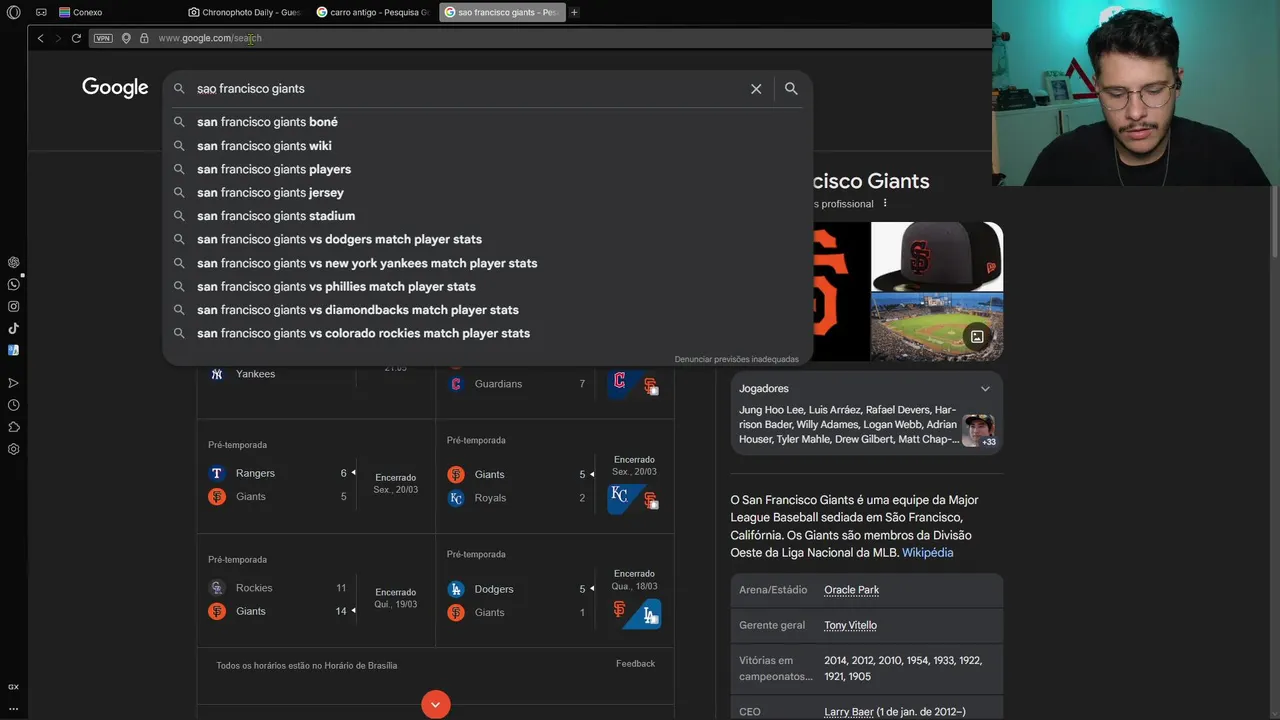Open more images icon on stadium photo

(x=977, y=336)
